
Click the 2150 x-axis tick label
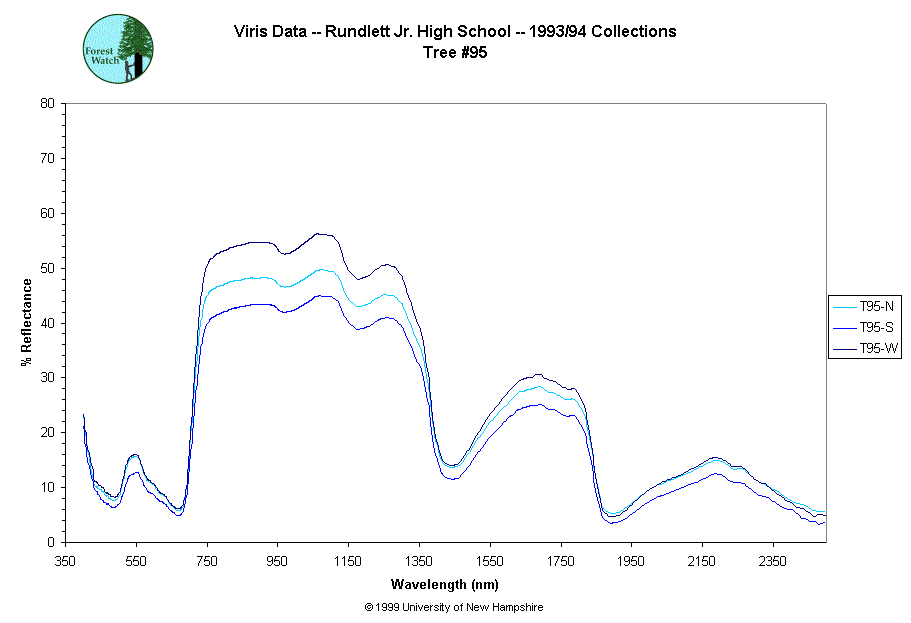pos(701,561)
